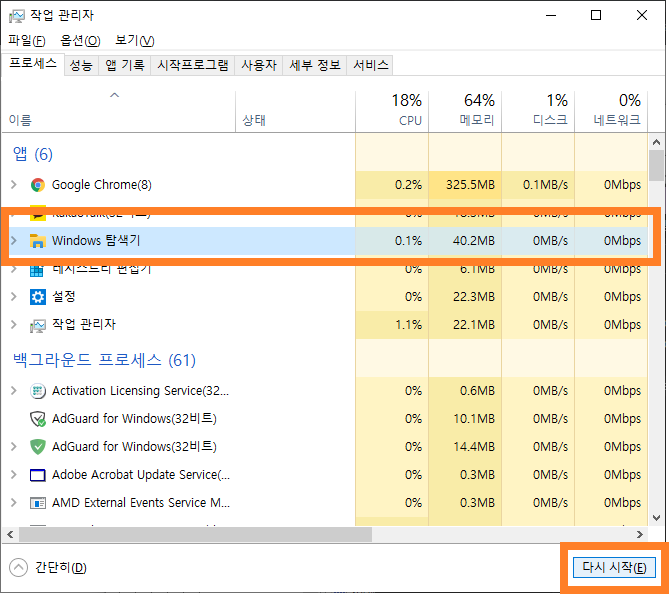The width and height of the screenshot is (672, 600).
Task: Expand the Activation Licensing Service entry
Action: pos(14,391)
